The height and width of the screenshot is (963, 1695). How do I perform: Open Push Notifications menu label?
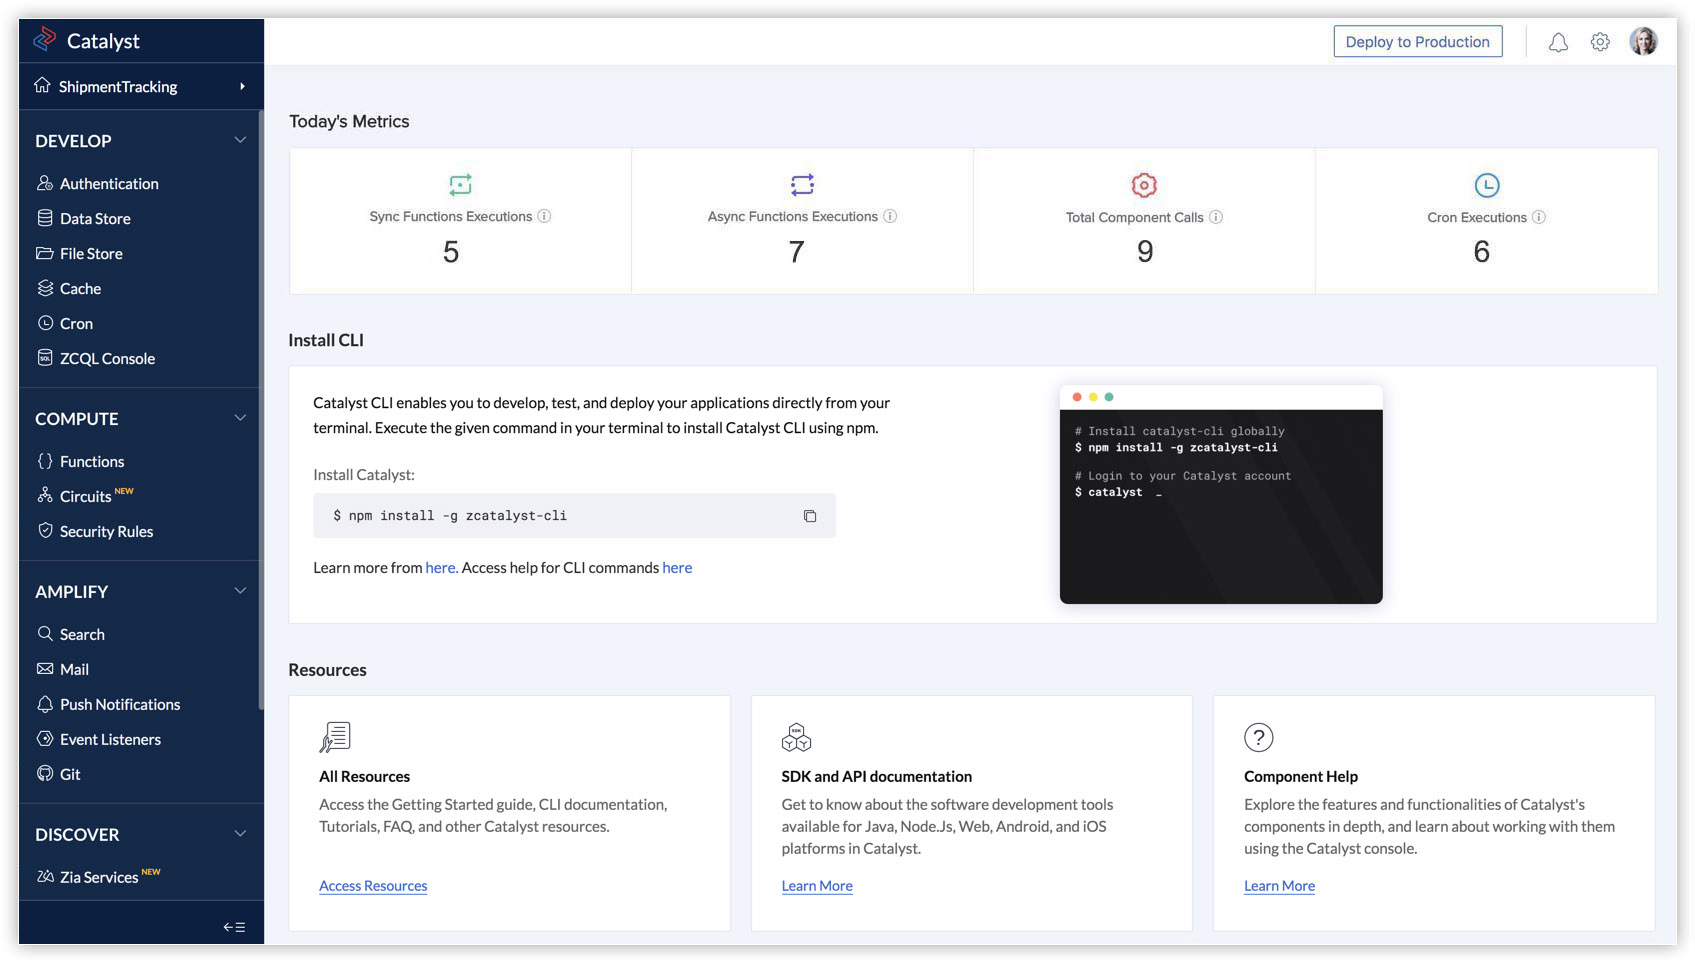[120, 705]
